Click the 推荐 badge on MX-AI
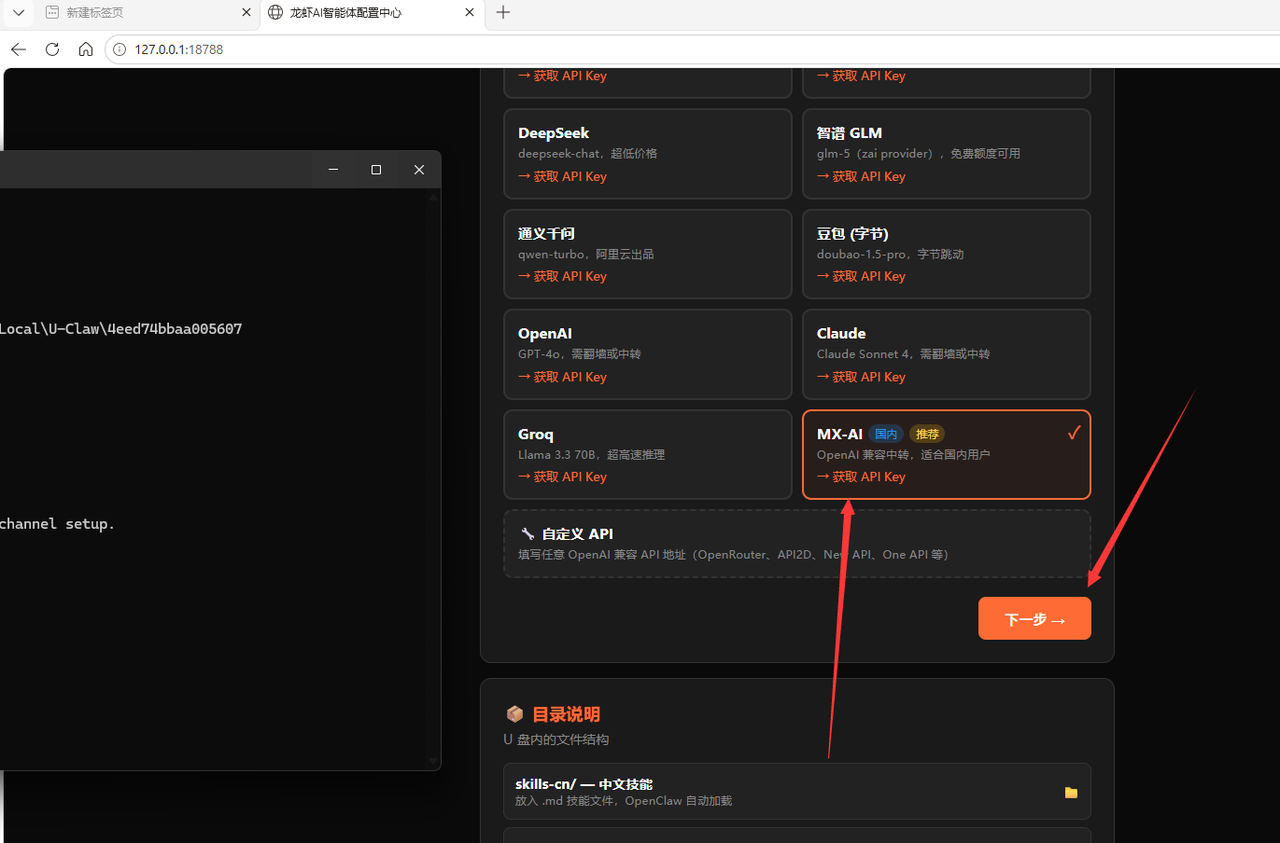Viewport: 1280px width, 843px height. pos(928,434)
